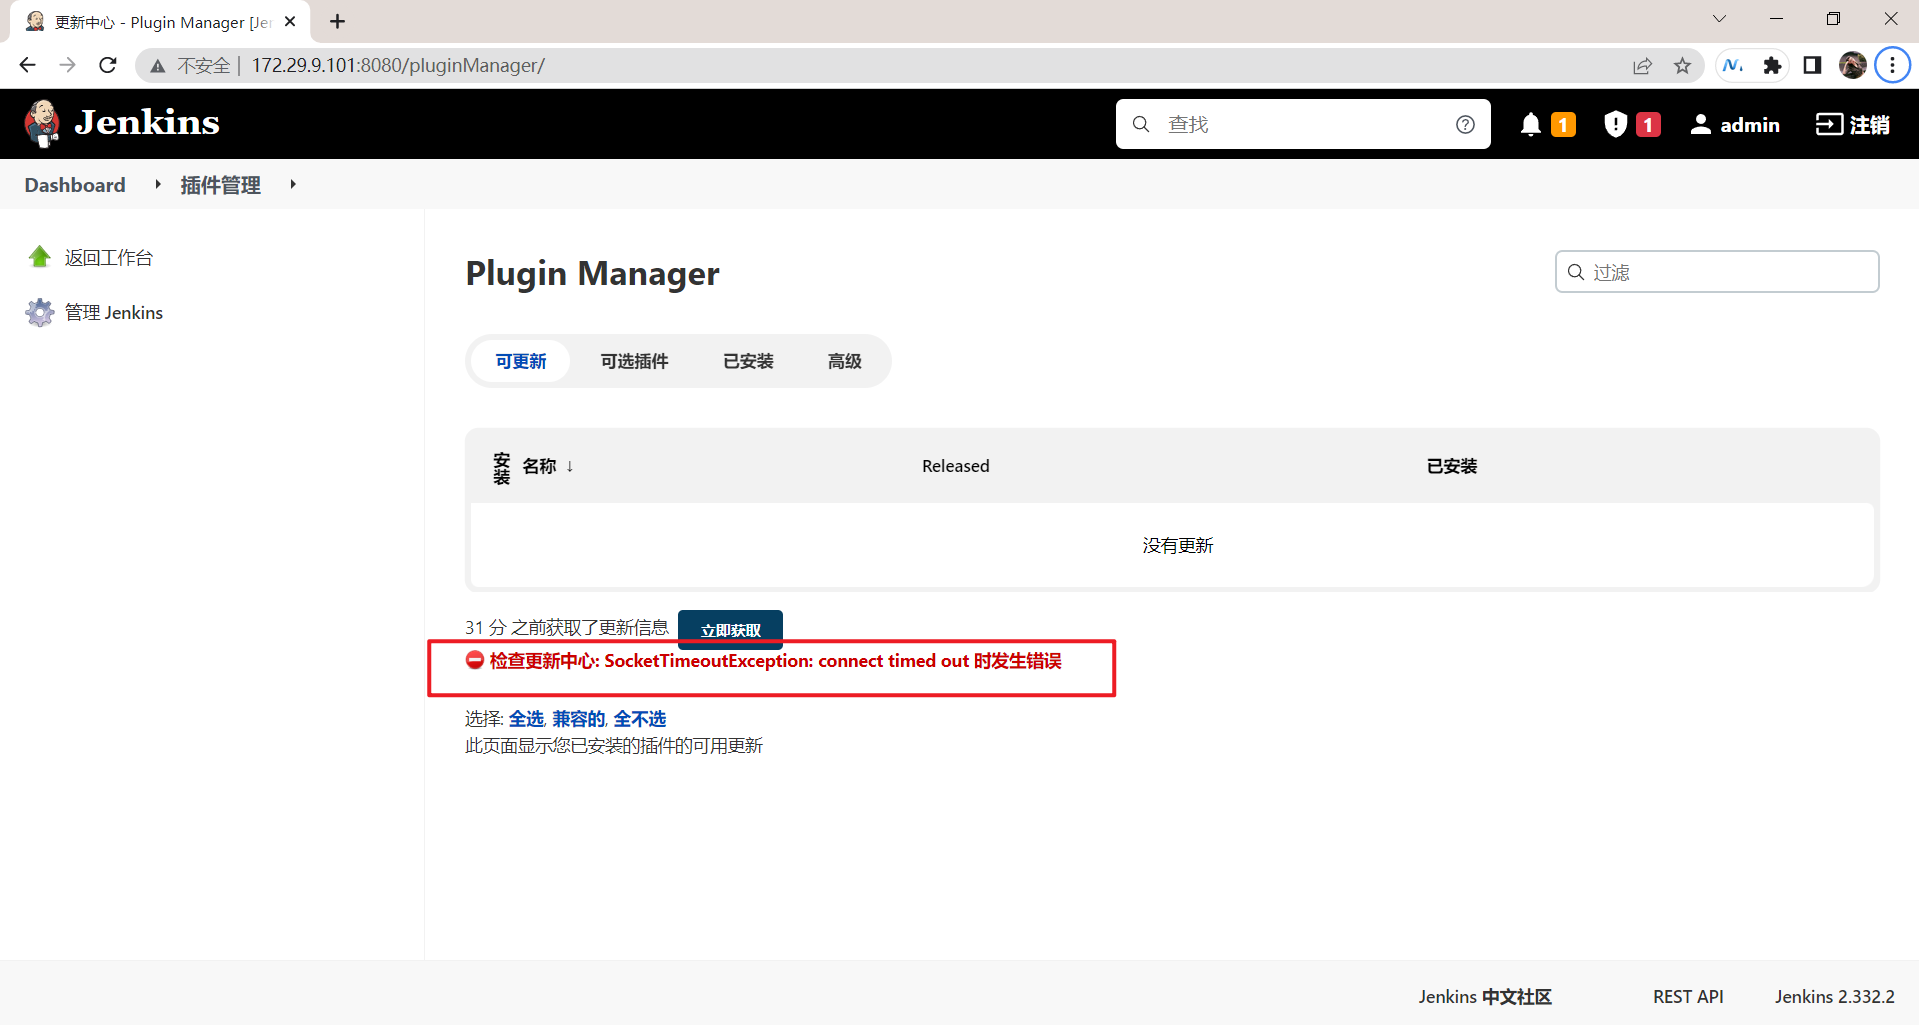Click the N extension icon in toolbar

tap(1733, 66)
